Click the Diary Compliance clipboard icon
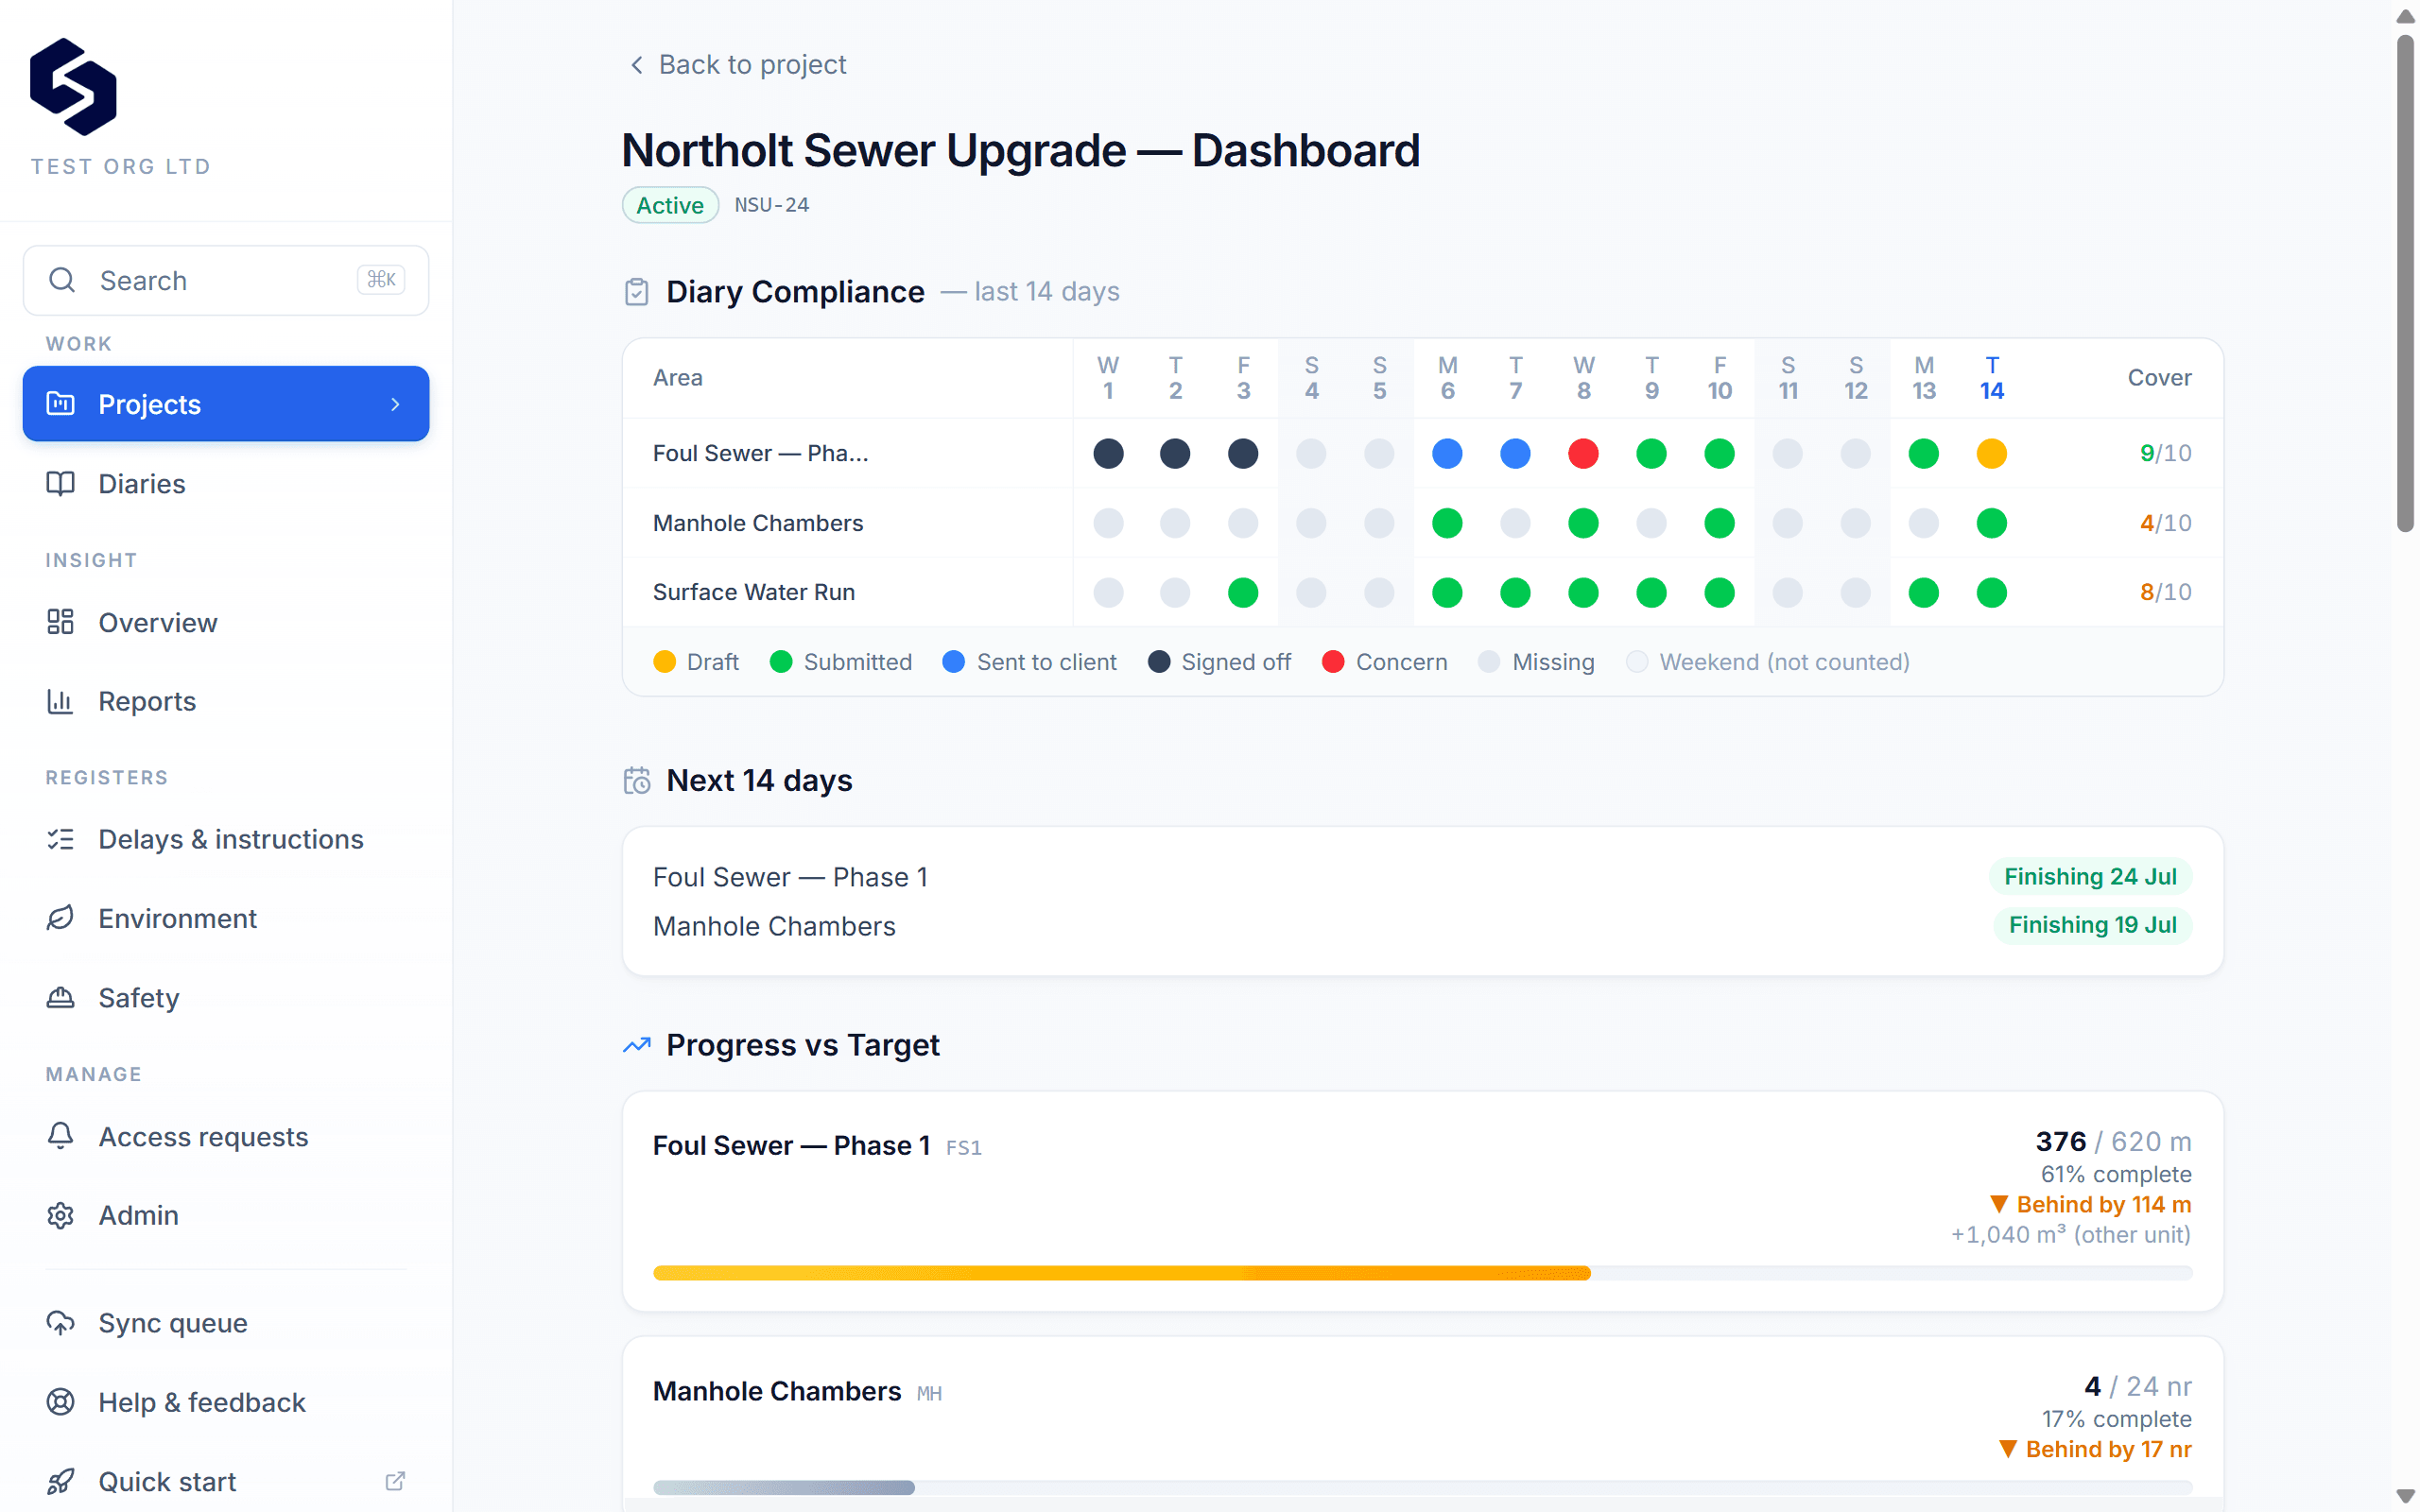The height and width of the screenshot is (1512, 2420). coord(637,292)
